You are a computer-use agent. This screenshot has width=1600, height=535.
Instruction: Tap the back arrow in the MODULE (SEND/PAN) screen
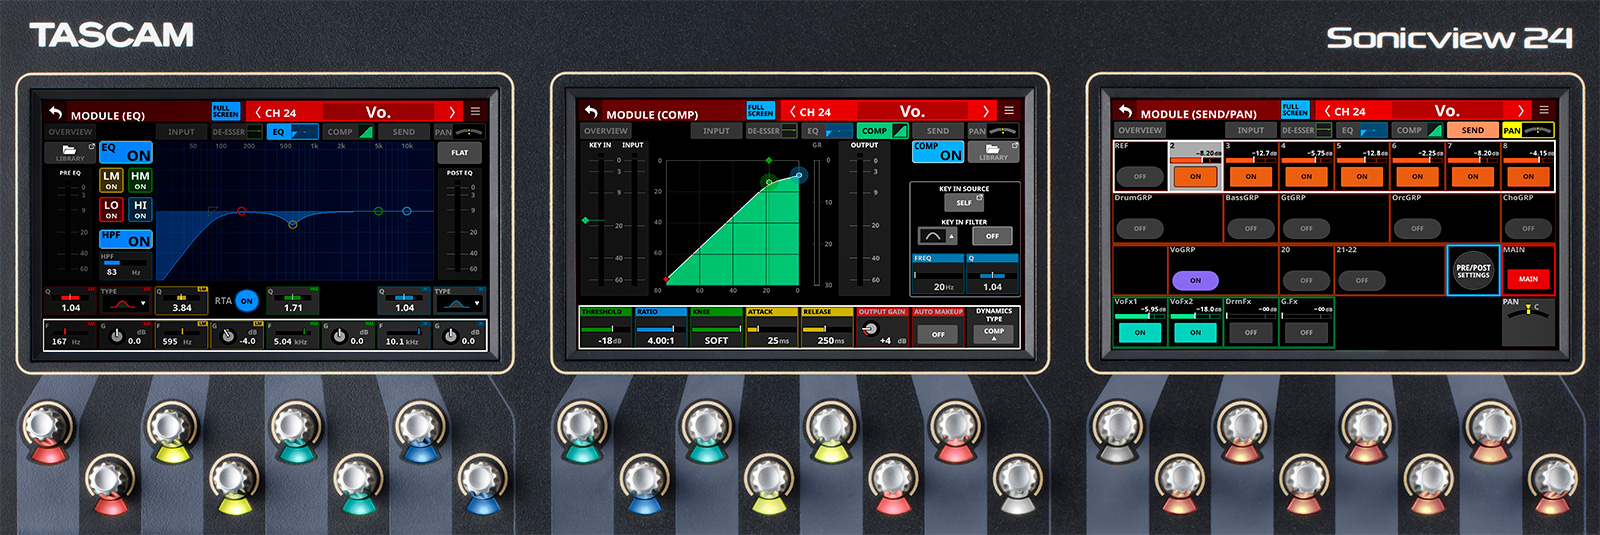(1125, 111)
